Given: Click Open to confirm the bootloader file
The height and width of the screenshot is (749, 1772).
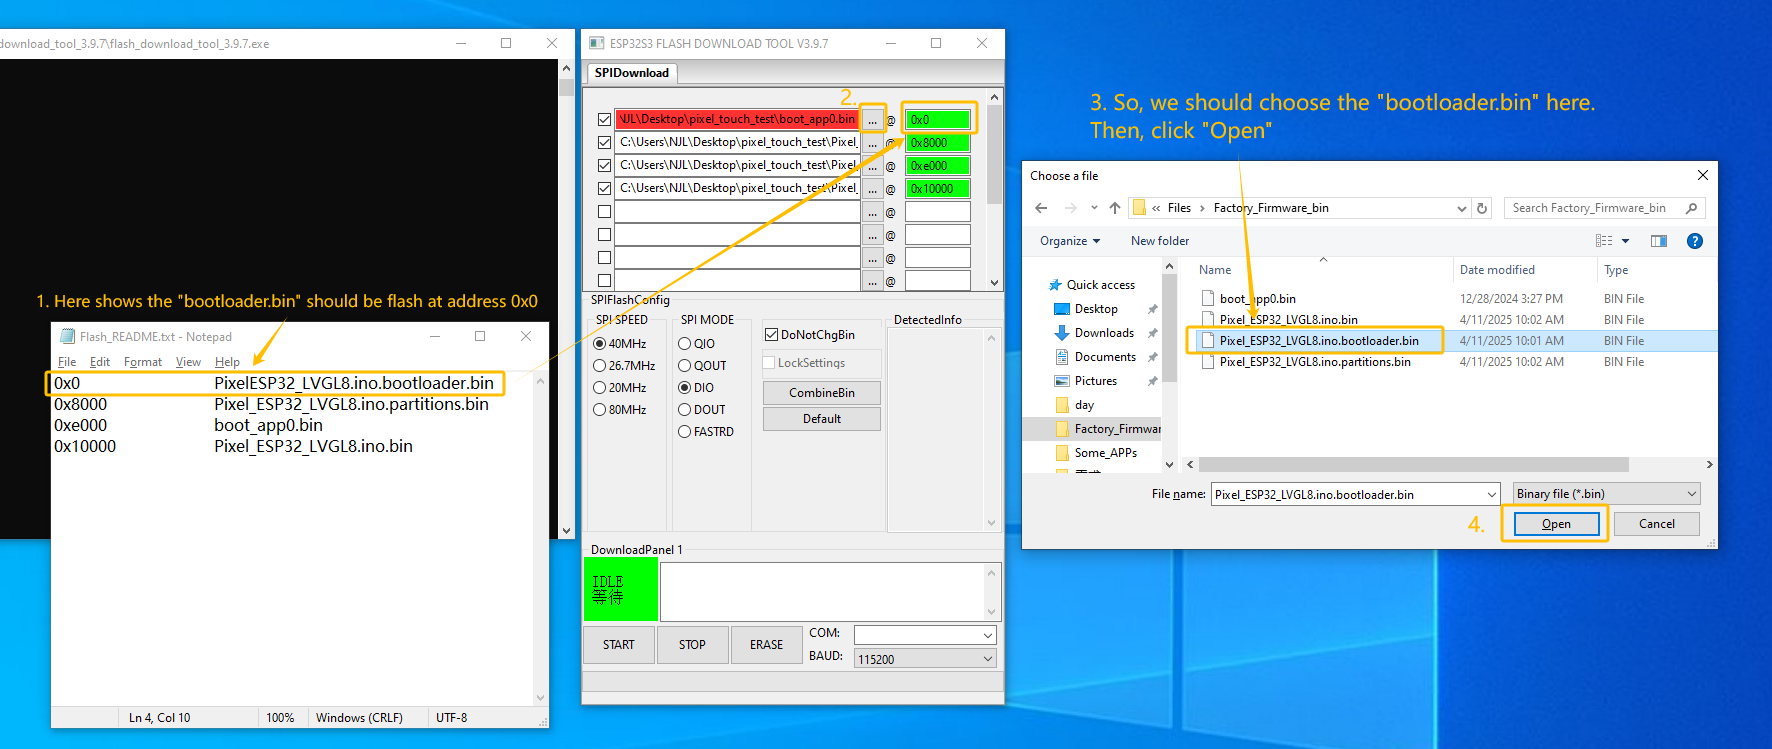Looking at the screenshot, I should click(x=1556, y=524).
